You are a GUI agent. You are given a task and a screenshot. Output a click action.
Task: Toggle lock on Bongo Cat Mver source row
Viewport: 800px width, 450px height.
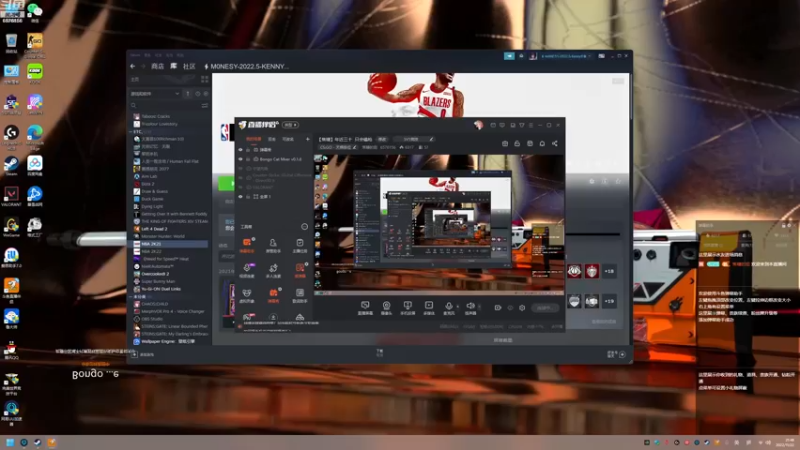pyautogui.click(x=248, y=159)
